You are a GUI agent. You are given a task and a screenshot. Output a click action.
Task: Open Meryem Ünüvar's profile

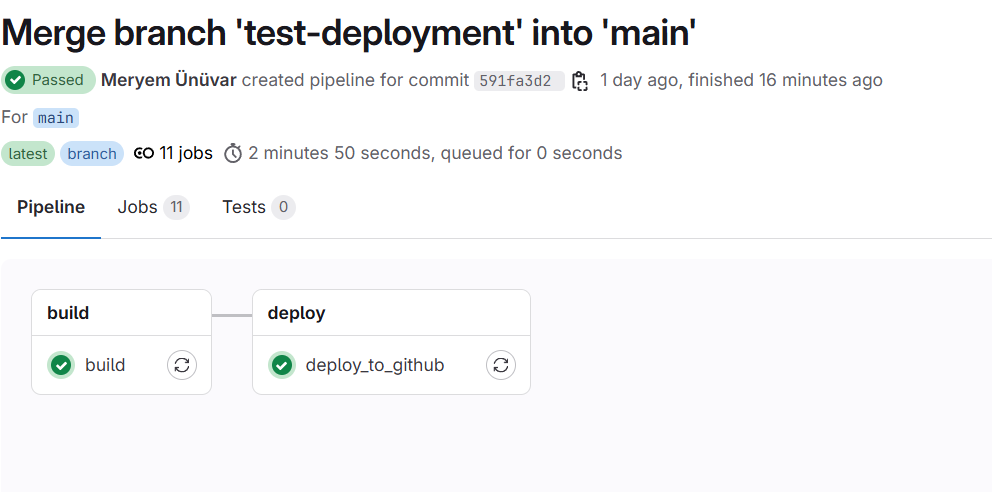point(169,80)
